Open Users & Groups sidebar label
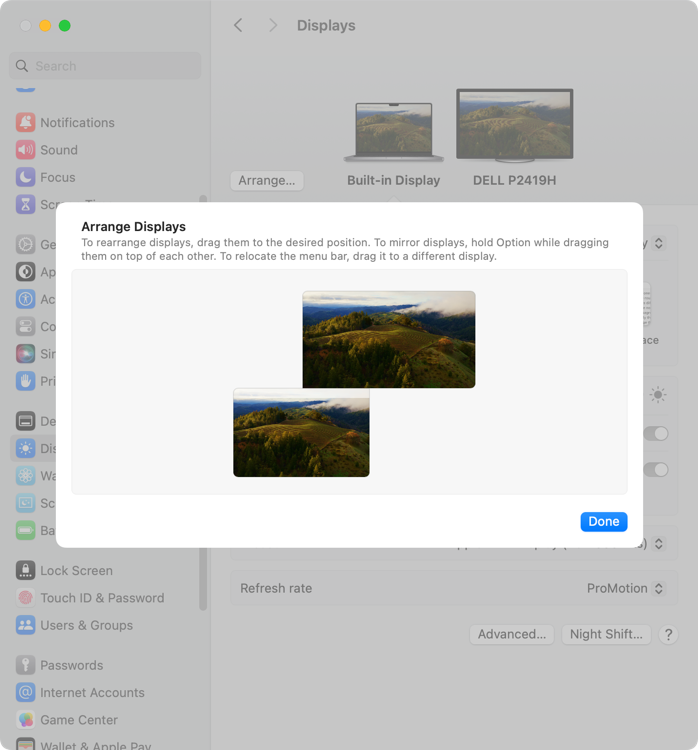This screenshot has height=750, width=698. (x=87, y=625)
